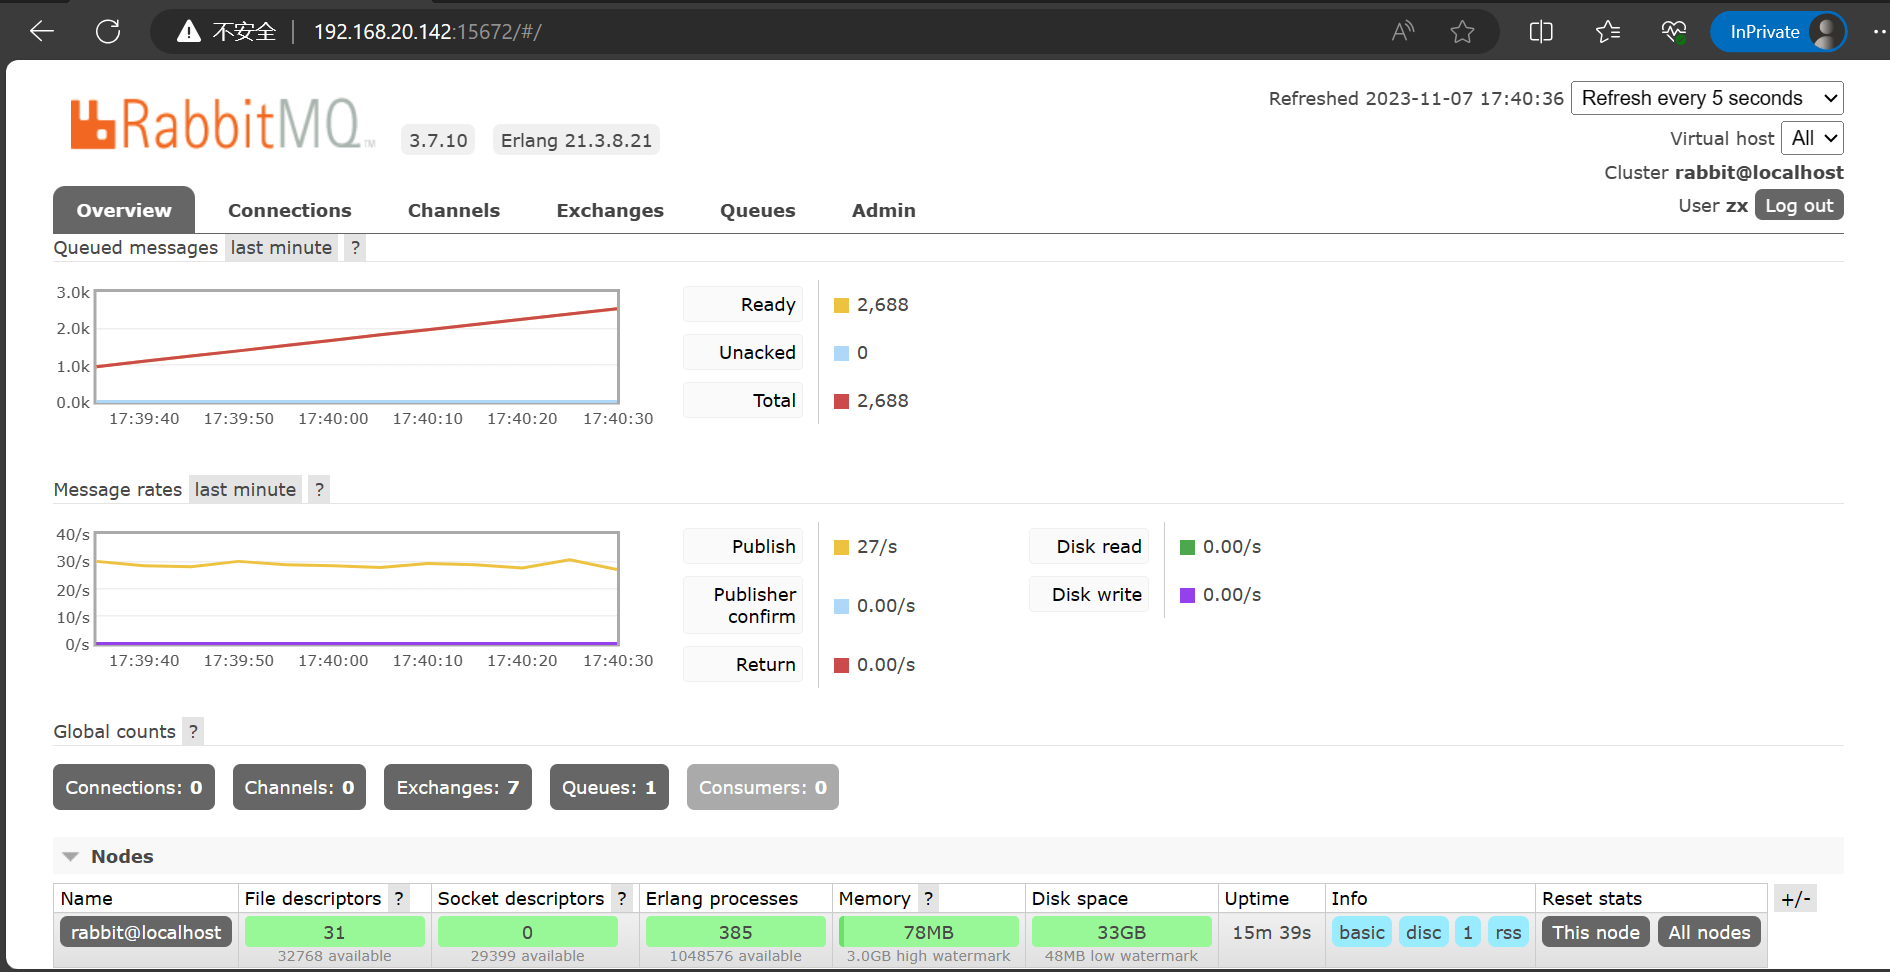Open the split screen icon

click(1541, 31)
